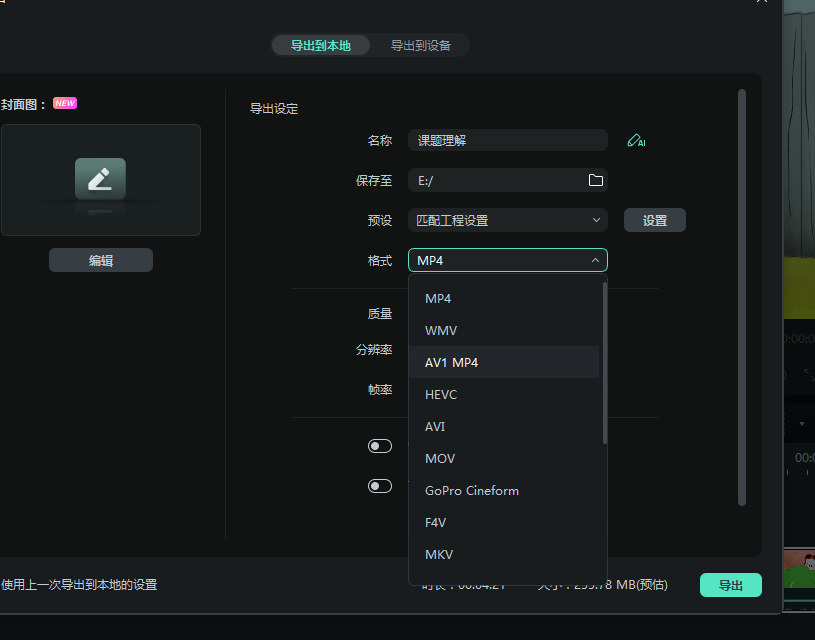Choose MKV from the format list
Screen dimensions: 815x640
(x=439, y=554)
